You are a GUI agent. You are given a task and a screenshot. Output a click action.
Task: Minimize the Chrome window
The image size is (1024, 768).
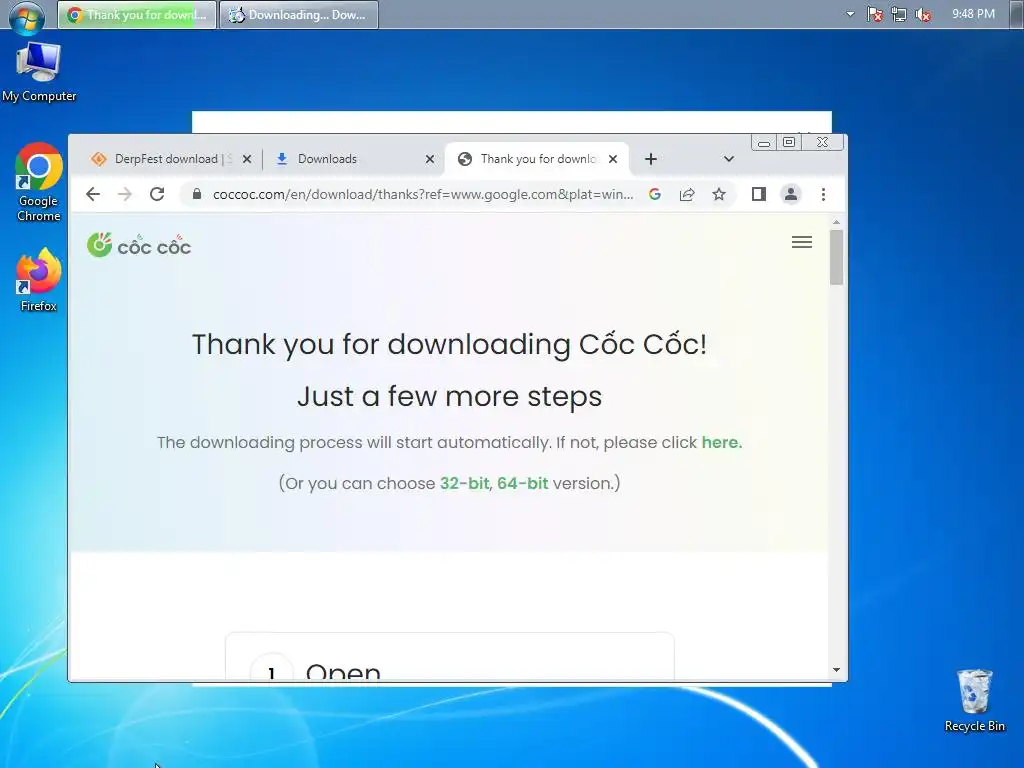(763, 142)
